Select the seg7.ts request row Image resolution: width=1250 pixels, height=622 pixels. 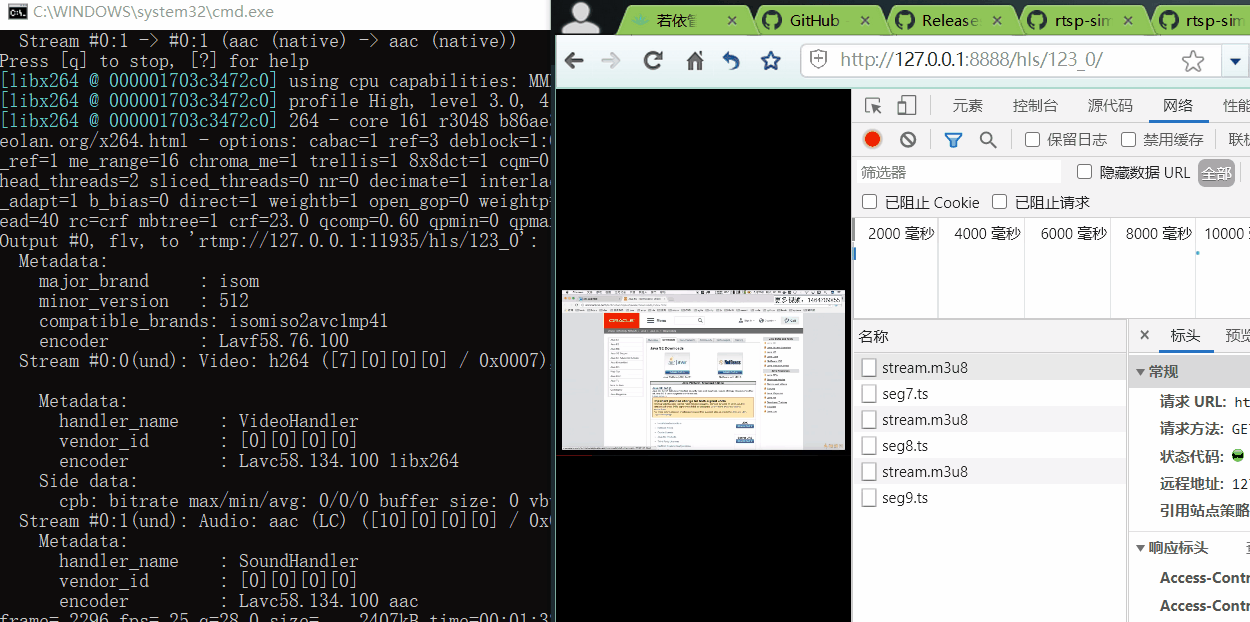990,394
